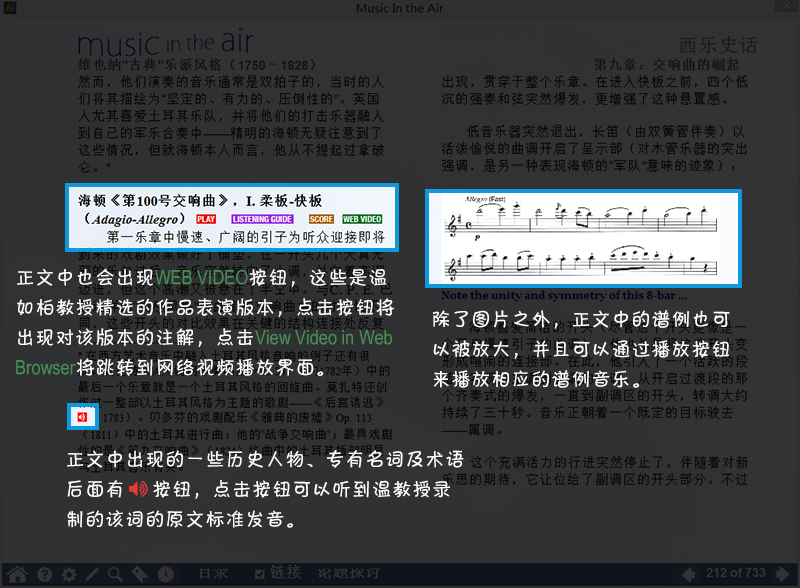This screenshot has height=588, width=800.
Task: Open the orange SCORE button
Action: coord(321,219)
